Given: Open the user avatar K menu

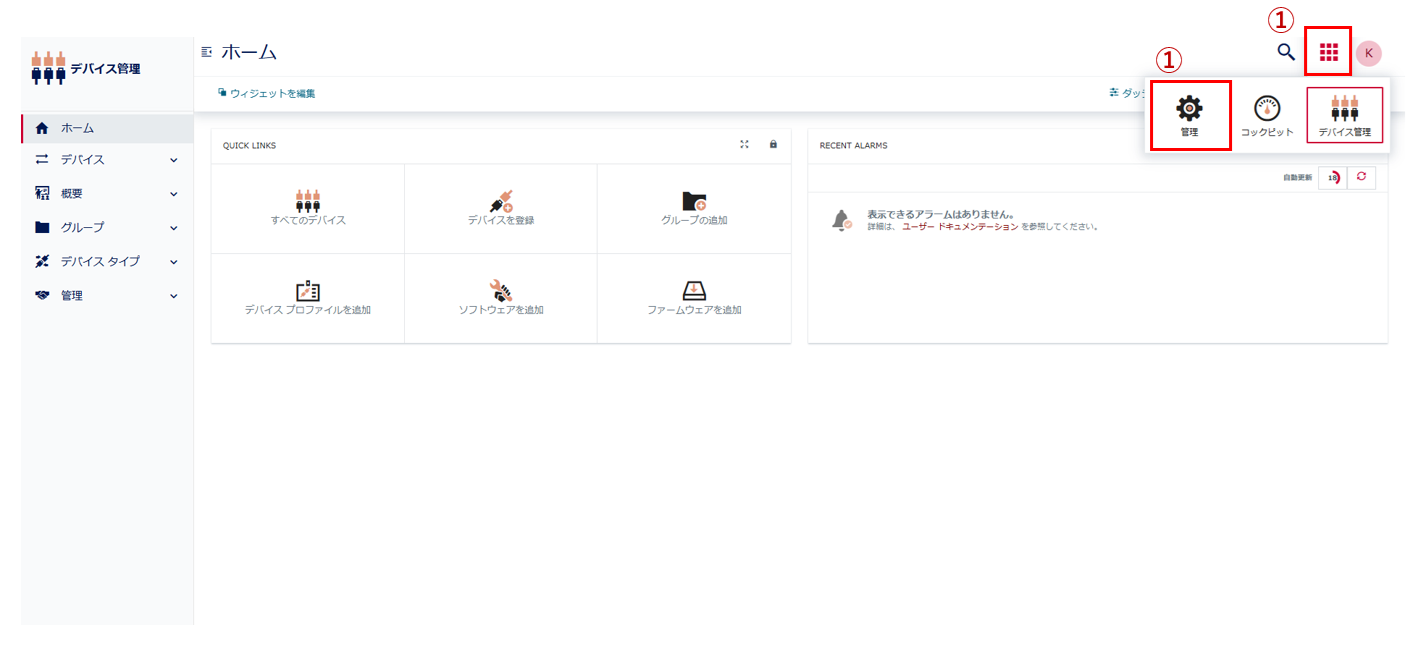Looking at the screenshot, I should click(x=1368, y=53).
